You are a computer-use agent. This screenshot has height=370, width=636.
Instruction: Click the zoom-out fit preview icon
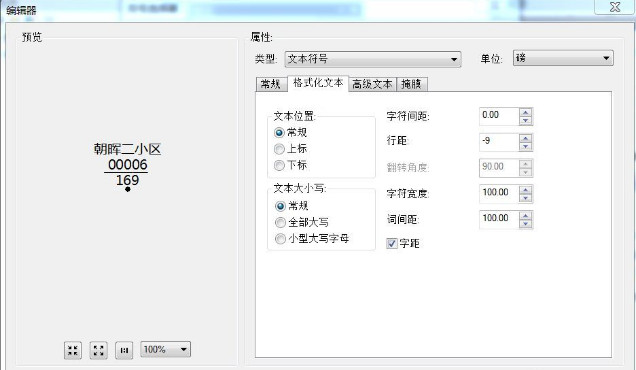tap(99, 350)
